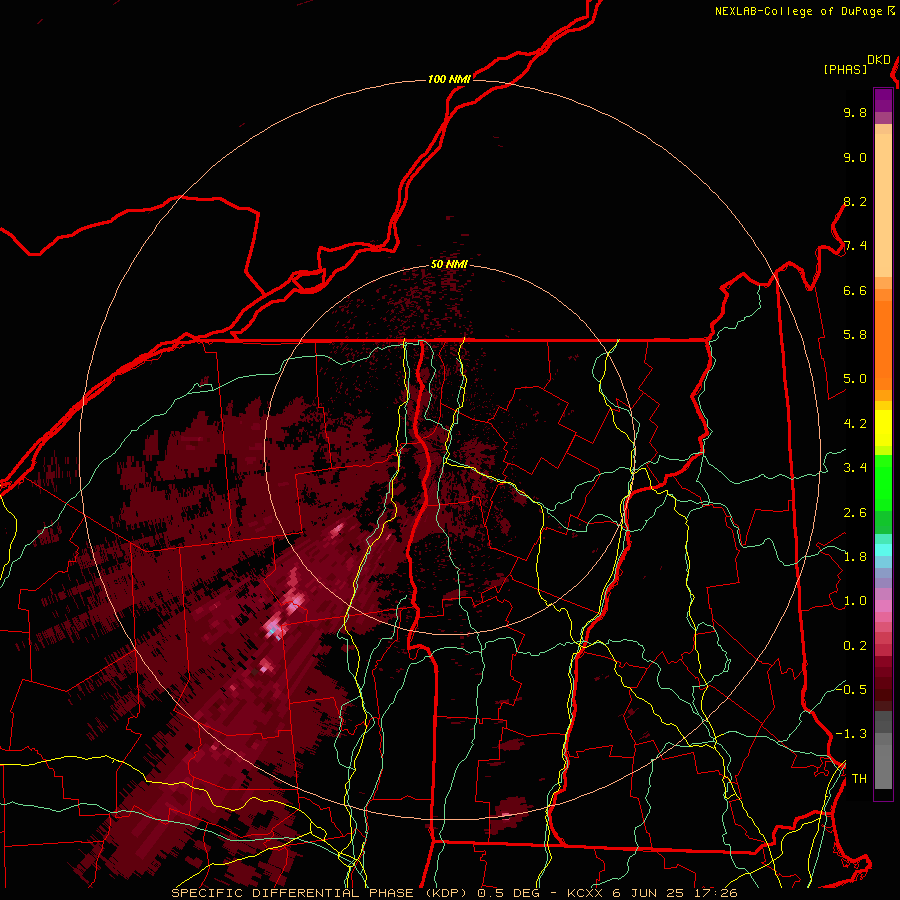Click the -1.3 scale value
The height and width of the screenshot is (900, 900).
(851, 735)
